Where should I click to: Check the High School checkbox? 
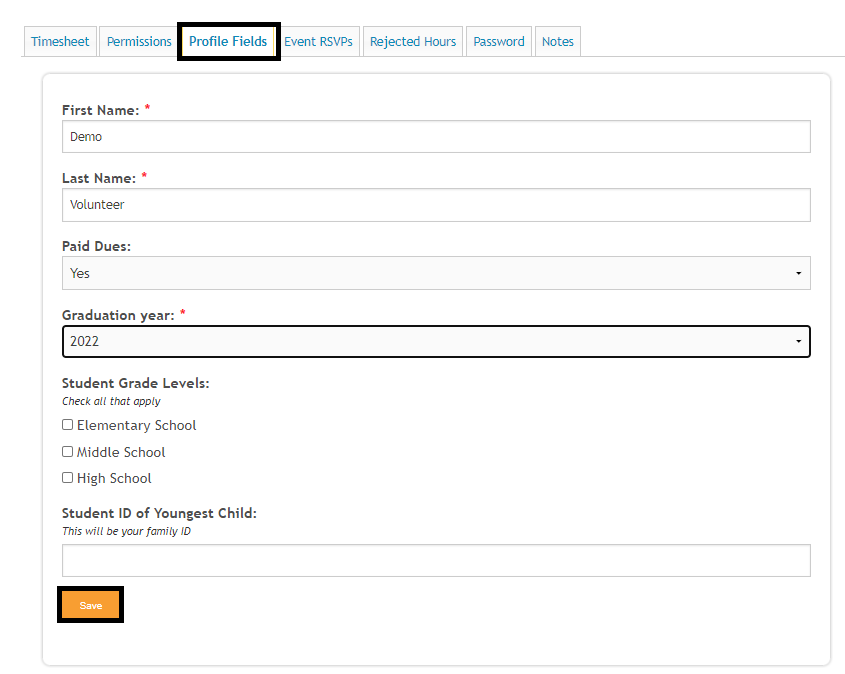pos(67,477)
